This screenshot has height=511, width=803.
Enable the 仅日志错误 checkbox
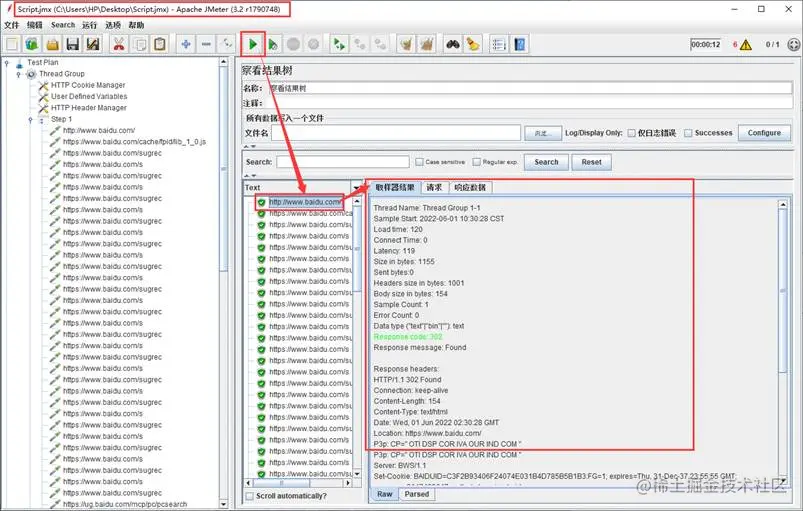coord(631,133)
